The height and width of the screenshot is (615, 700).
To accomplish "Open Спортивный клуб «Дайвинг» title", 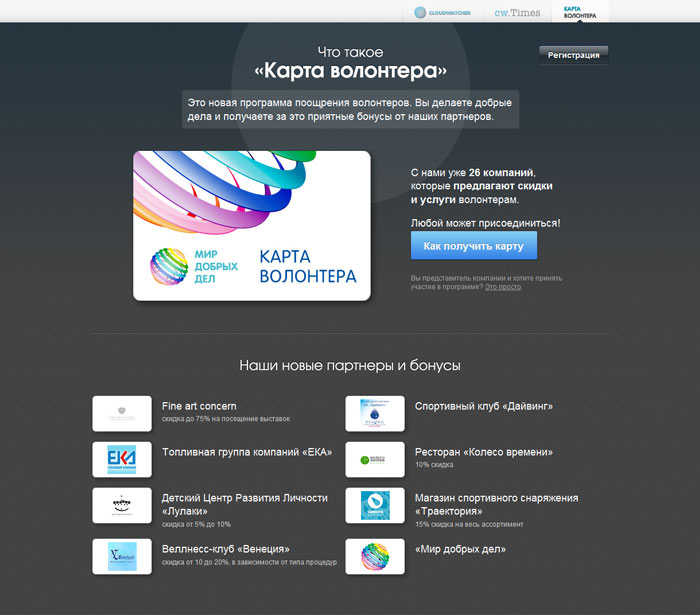I will [x=484, y=406].
